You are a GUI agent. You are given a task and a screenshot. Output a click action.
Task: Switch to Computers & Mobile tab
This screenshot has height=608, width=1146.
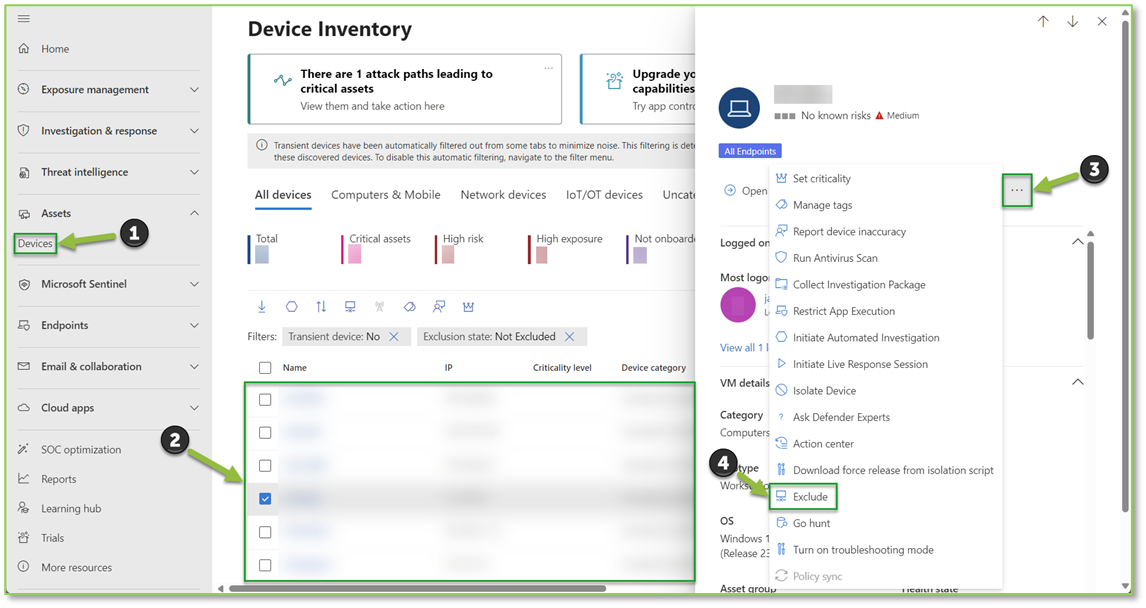pos(385,195)
